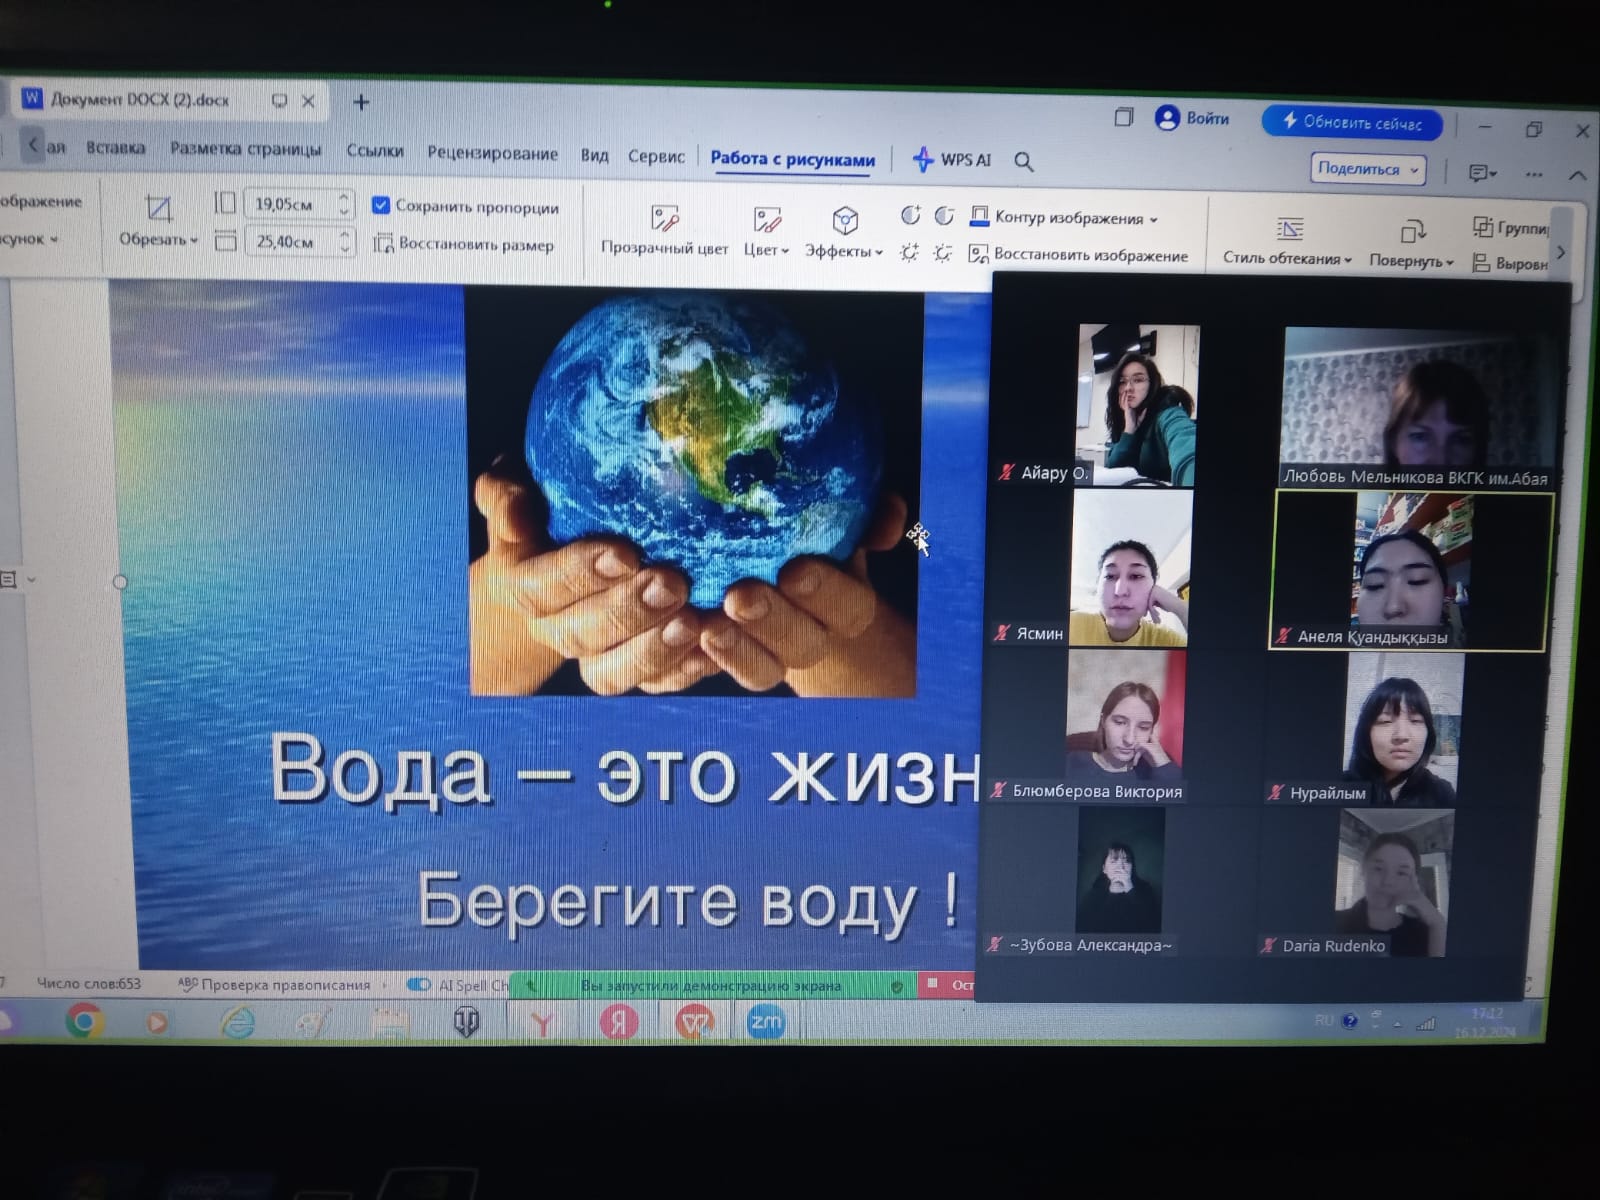Open the Review (Рецензирование) ribbon tab
Image resolution: width=1600 pixels, height=1200 pixels.
point(492,153)
